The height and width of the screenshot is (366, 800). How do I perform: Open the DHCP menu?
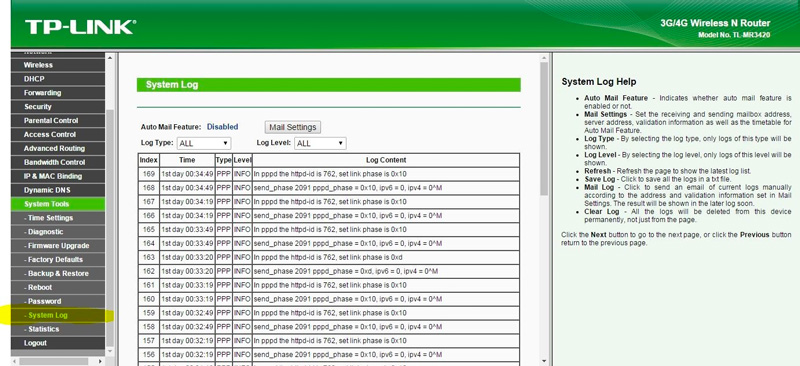tap(58, 79)
